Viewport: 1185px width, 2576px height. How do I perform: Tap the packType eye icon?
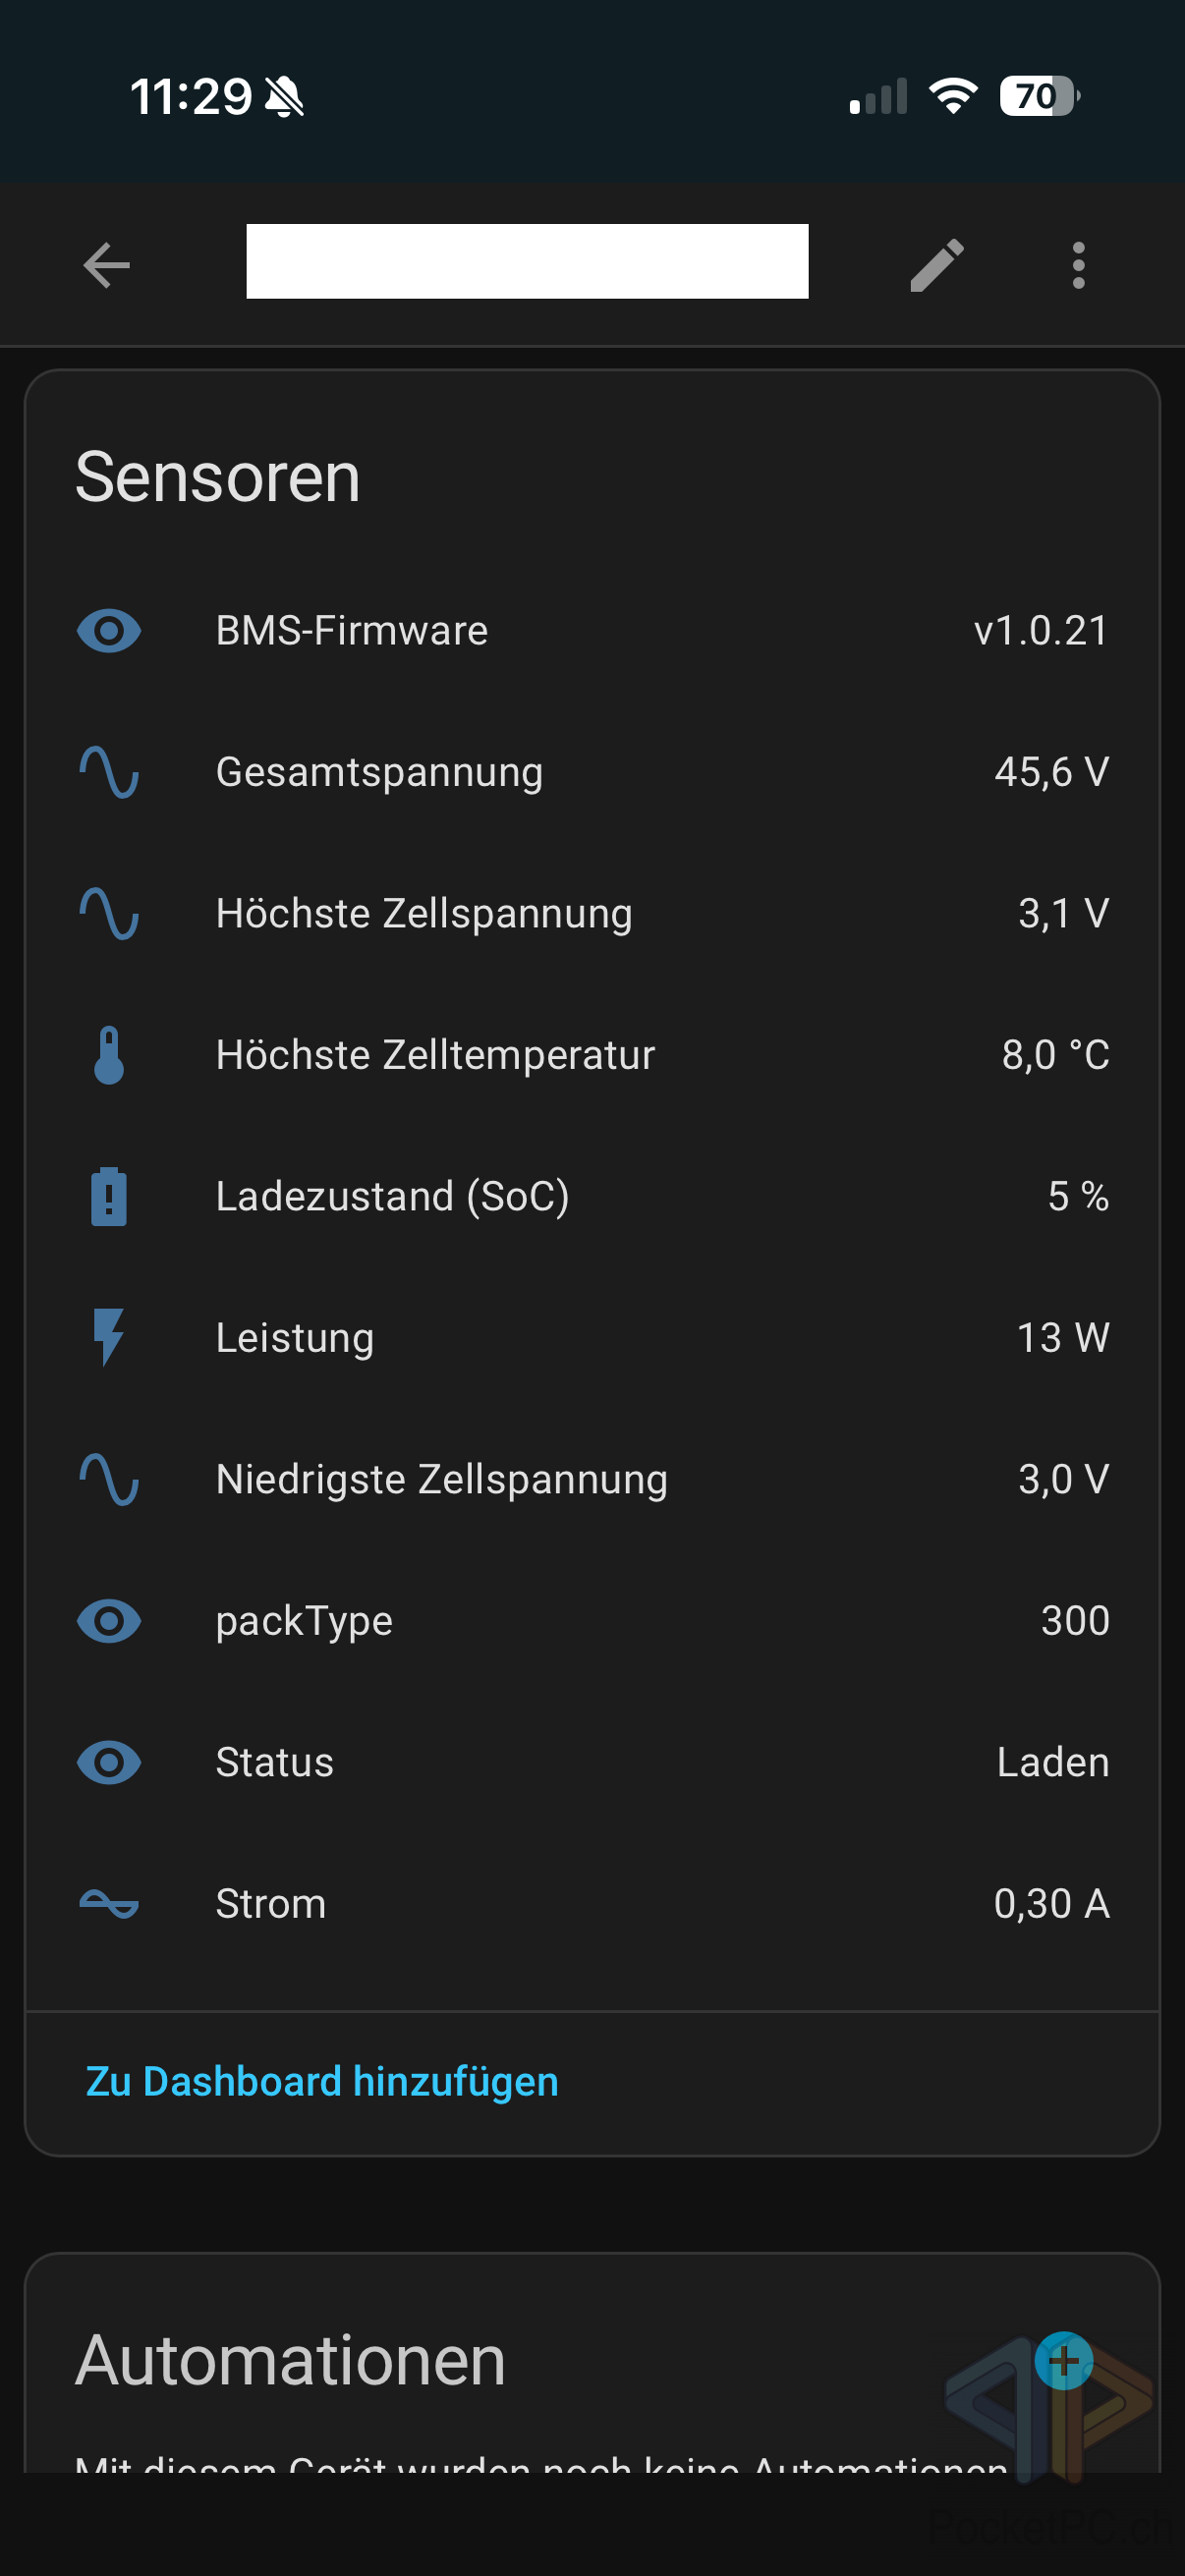(x=109, y=1621)
